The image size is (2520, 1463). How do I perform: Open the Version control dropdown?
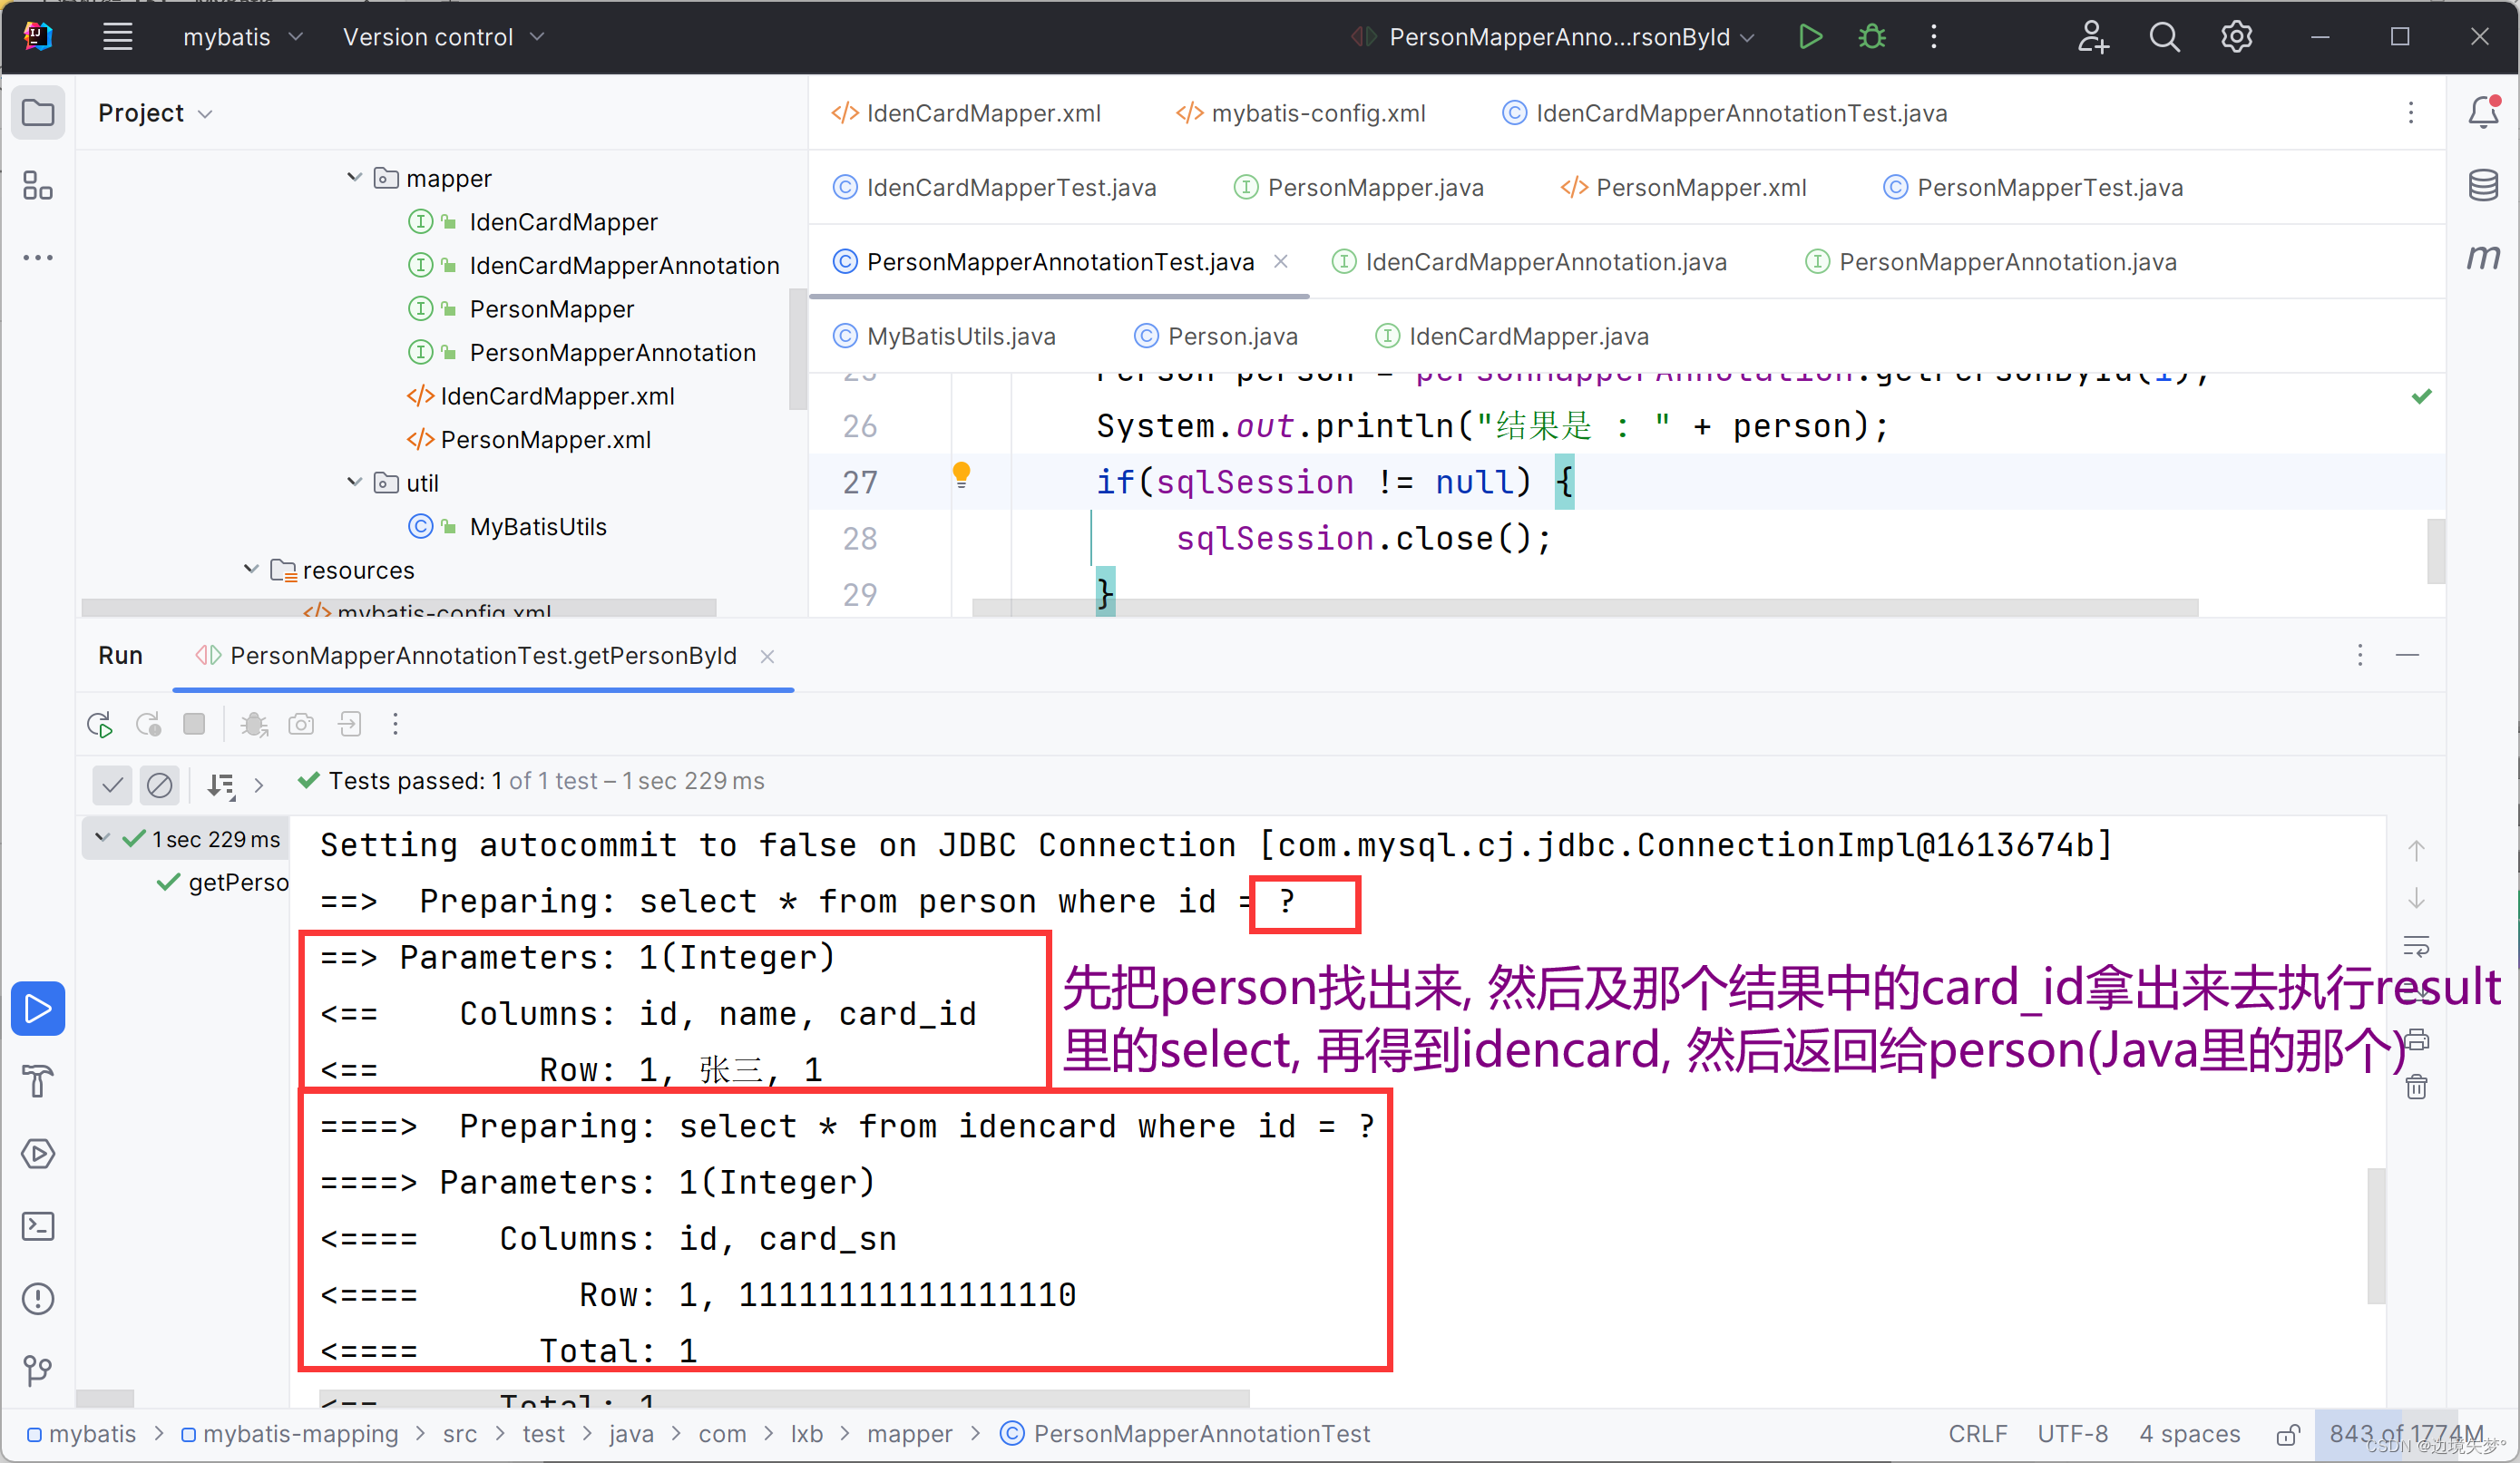click(443, 37)
